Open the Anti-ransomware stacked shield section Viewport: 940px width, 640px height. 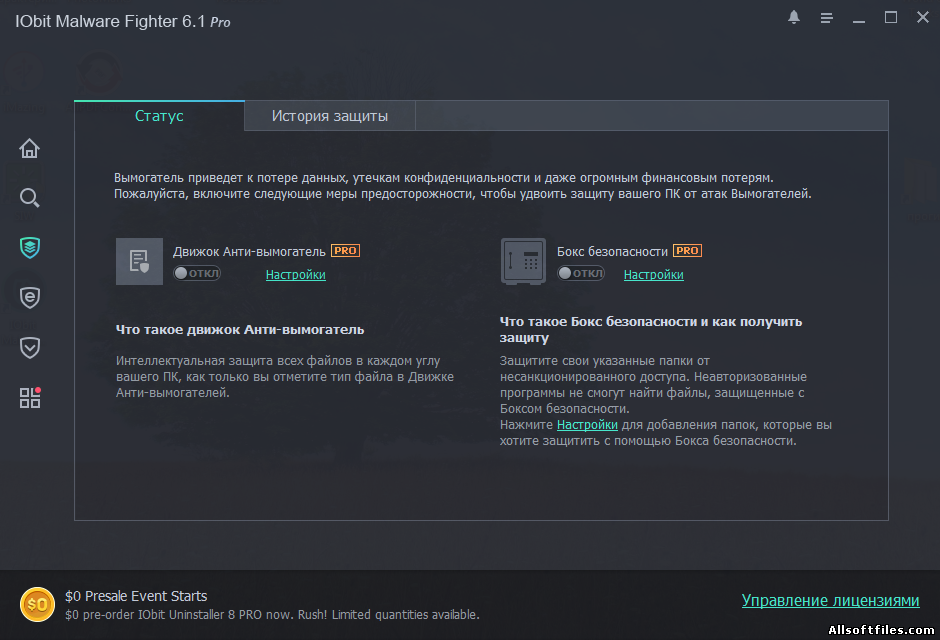[29, 247]
